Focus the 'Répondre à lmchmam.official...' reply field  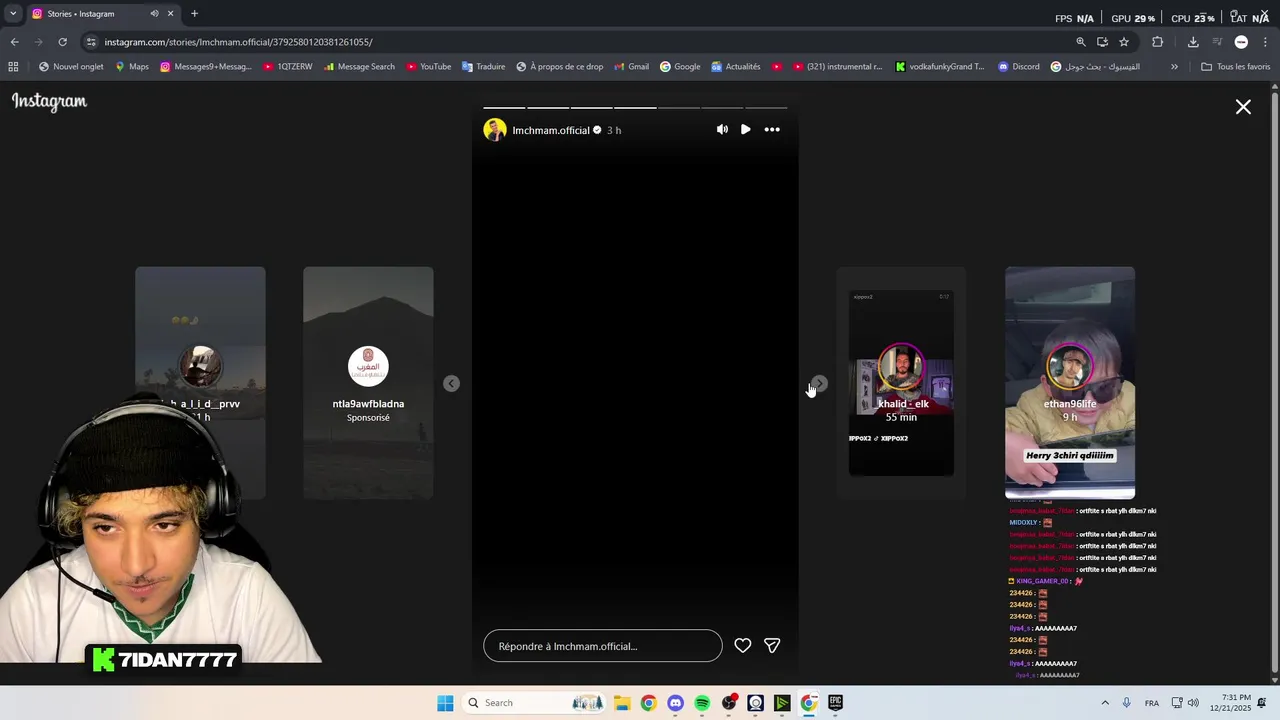(603, 646)
